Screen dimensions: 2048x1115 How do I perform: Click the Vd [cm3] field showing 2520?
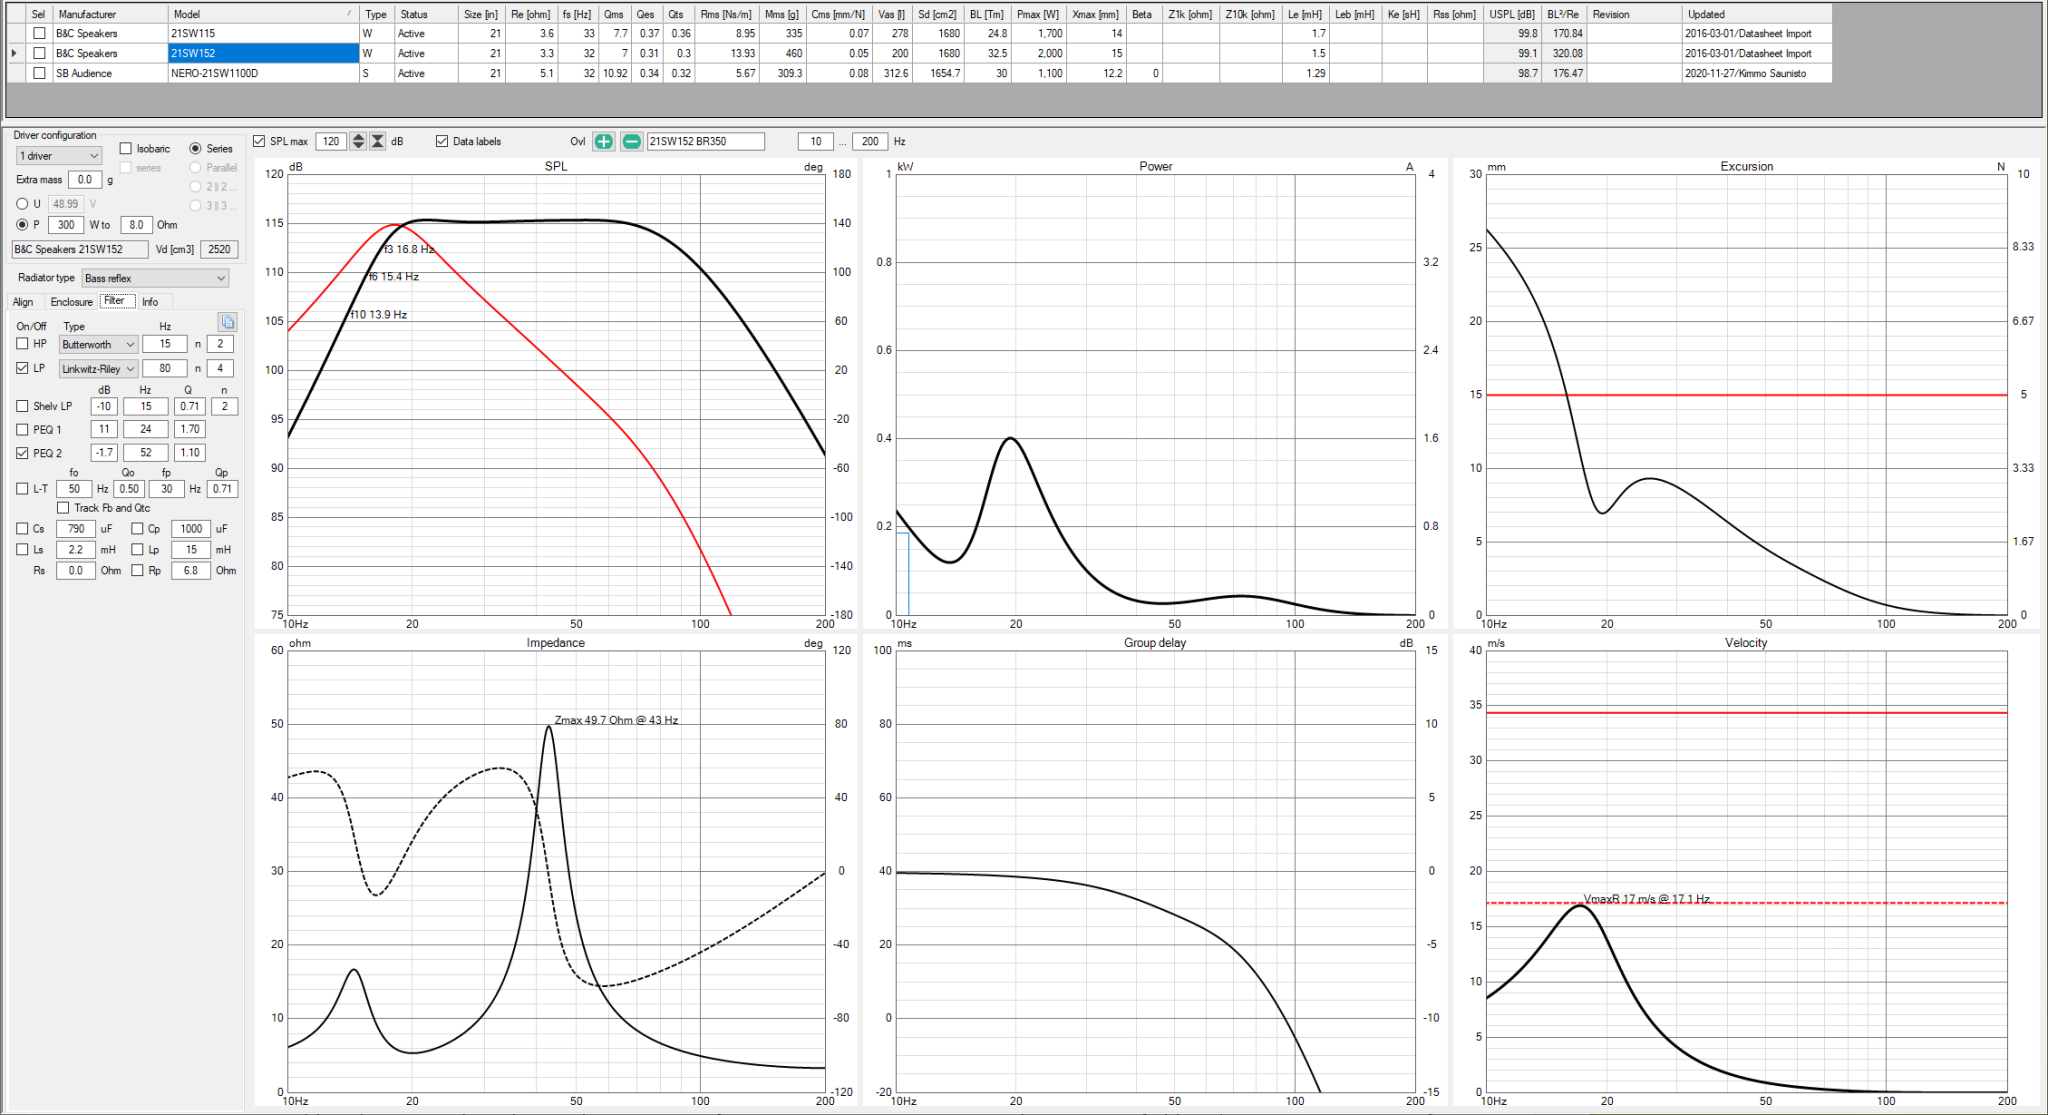coord(219,249)
